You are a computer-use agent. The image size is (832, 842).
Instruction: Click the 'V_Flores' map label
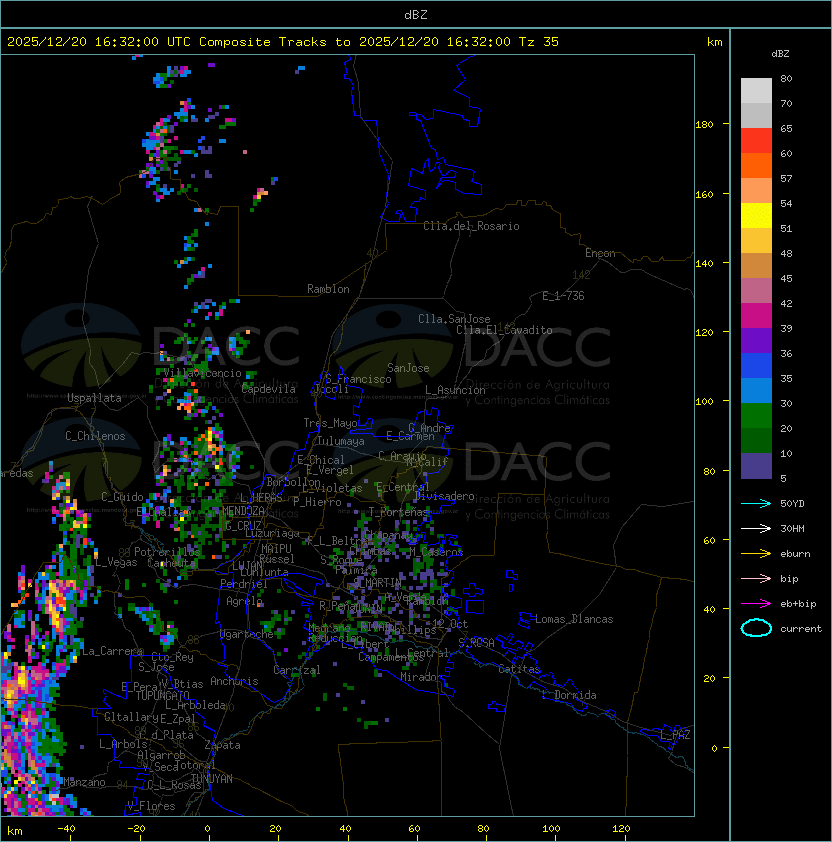point(151,806)
